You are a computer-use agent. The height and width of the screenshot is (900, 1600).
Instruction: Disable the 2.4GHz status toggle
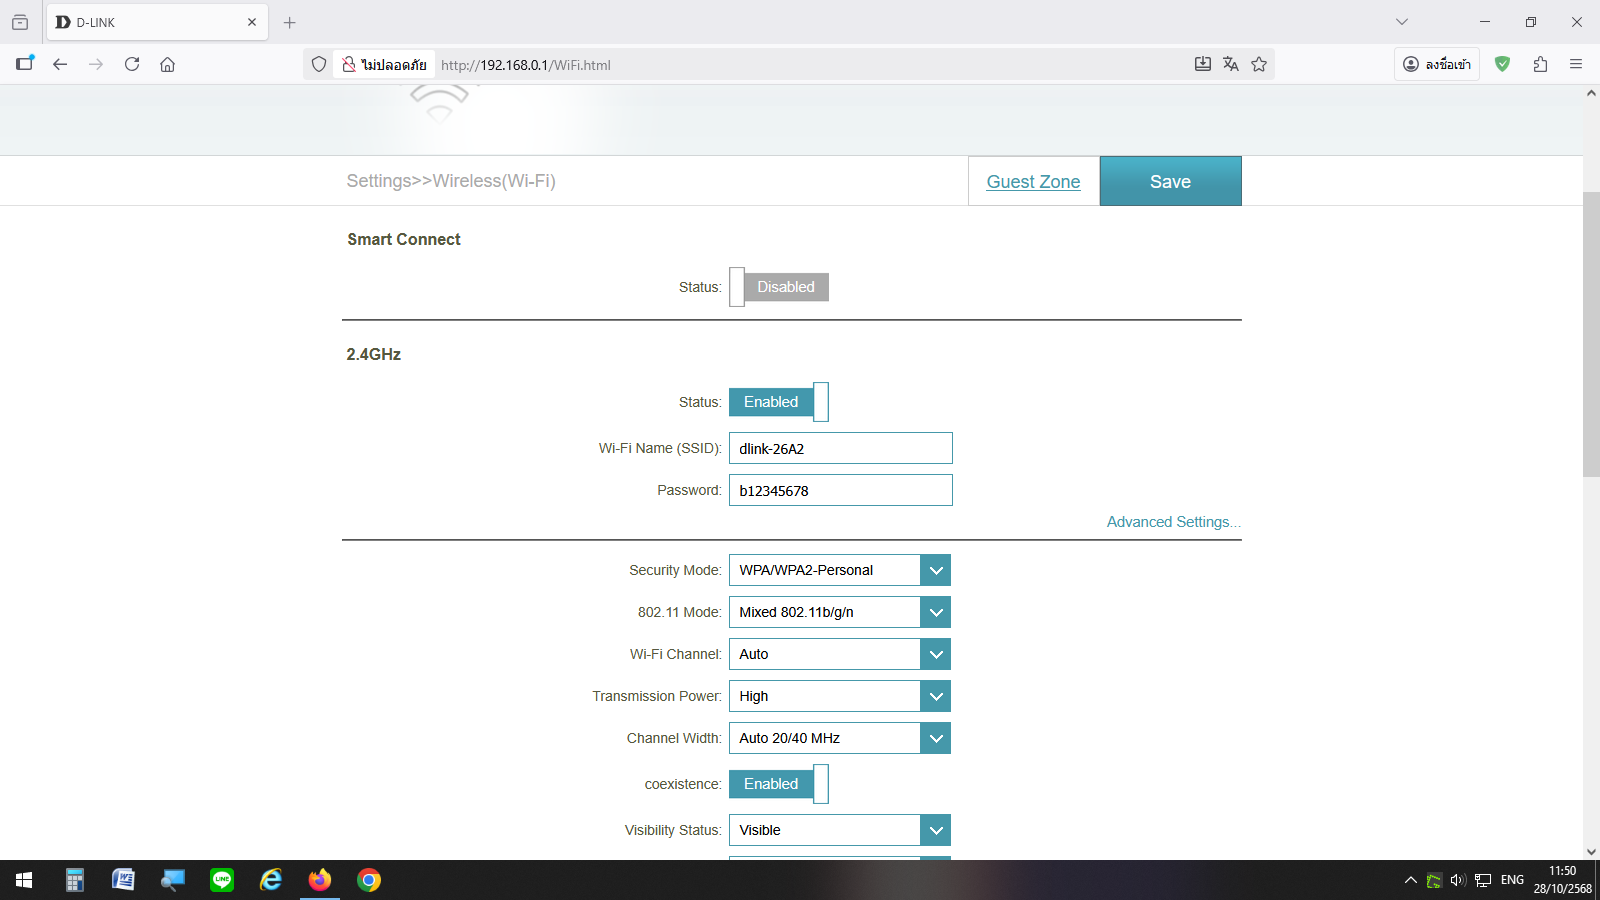coord(779,402)
